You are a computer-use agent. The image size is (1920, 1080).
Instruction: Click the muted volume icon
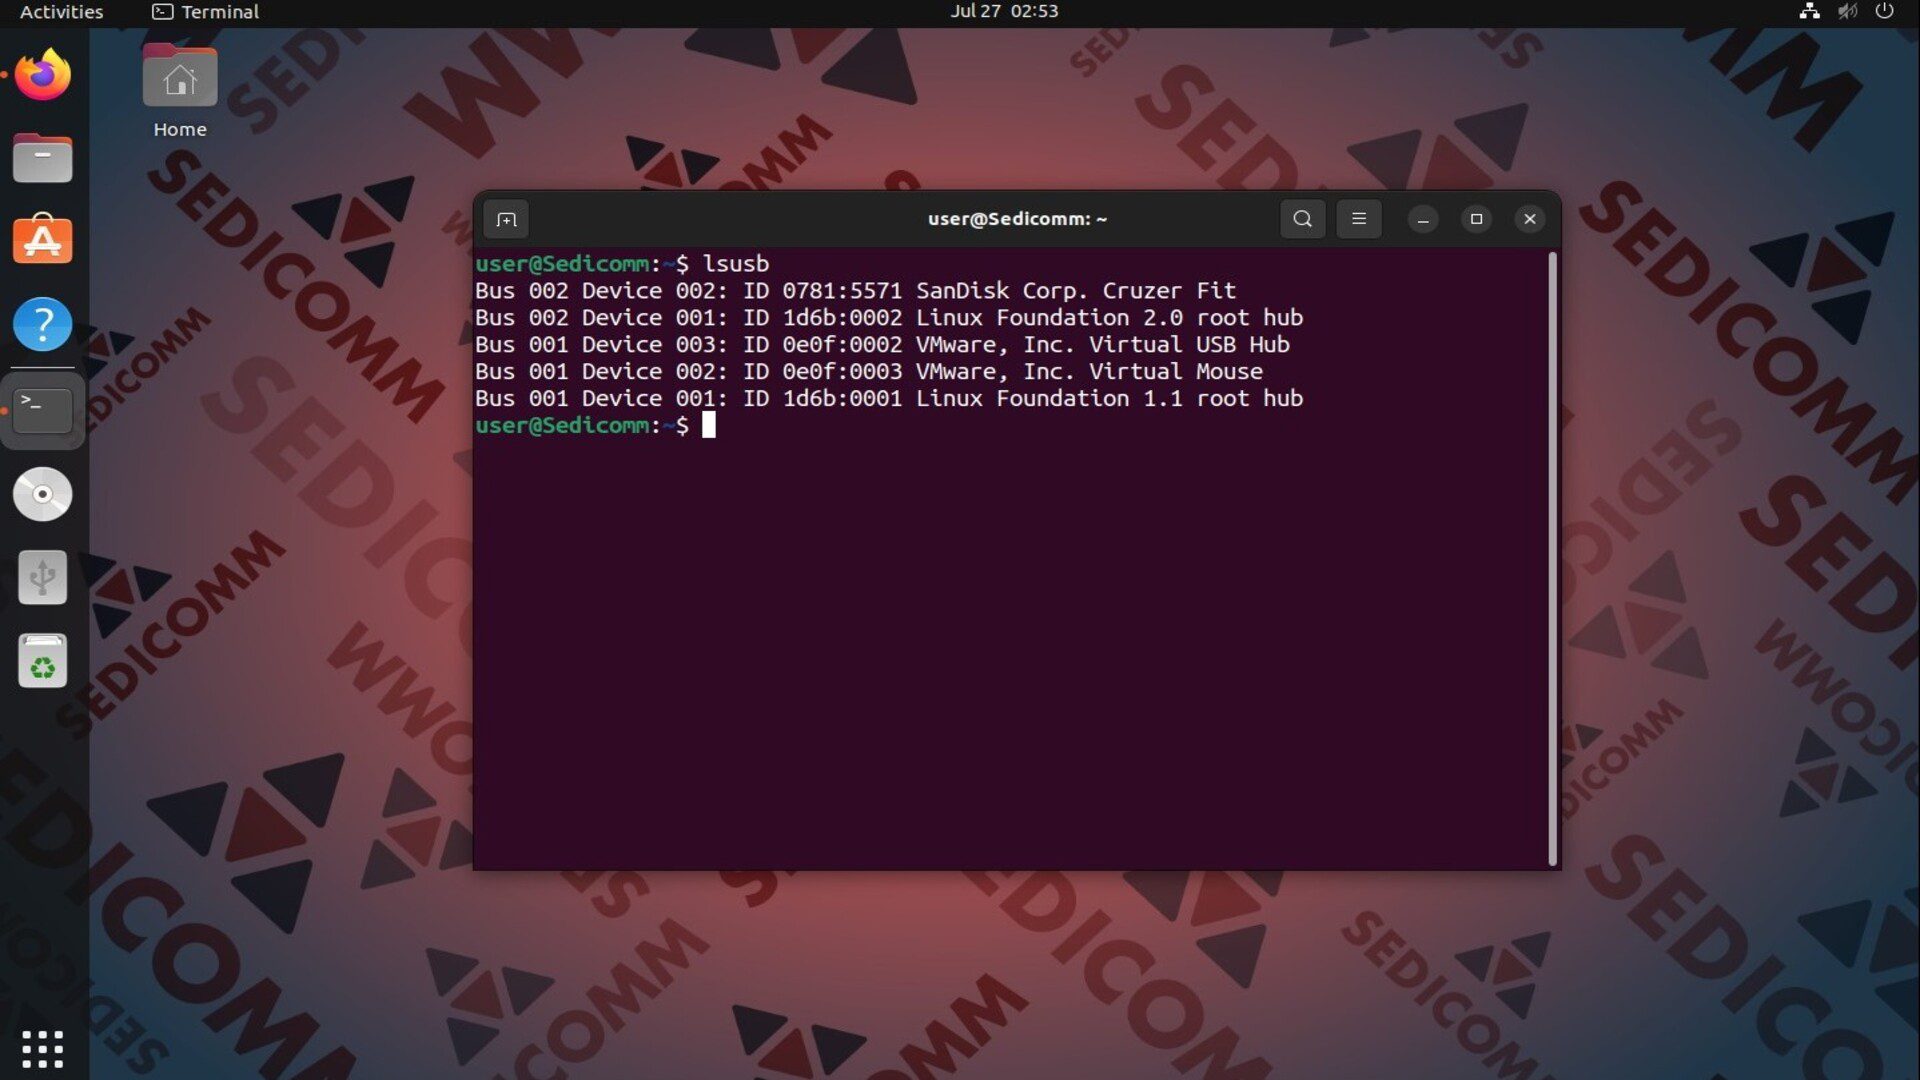pos(1847,11)
